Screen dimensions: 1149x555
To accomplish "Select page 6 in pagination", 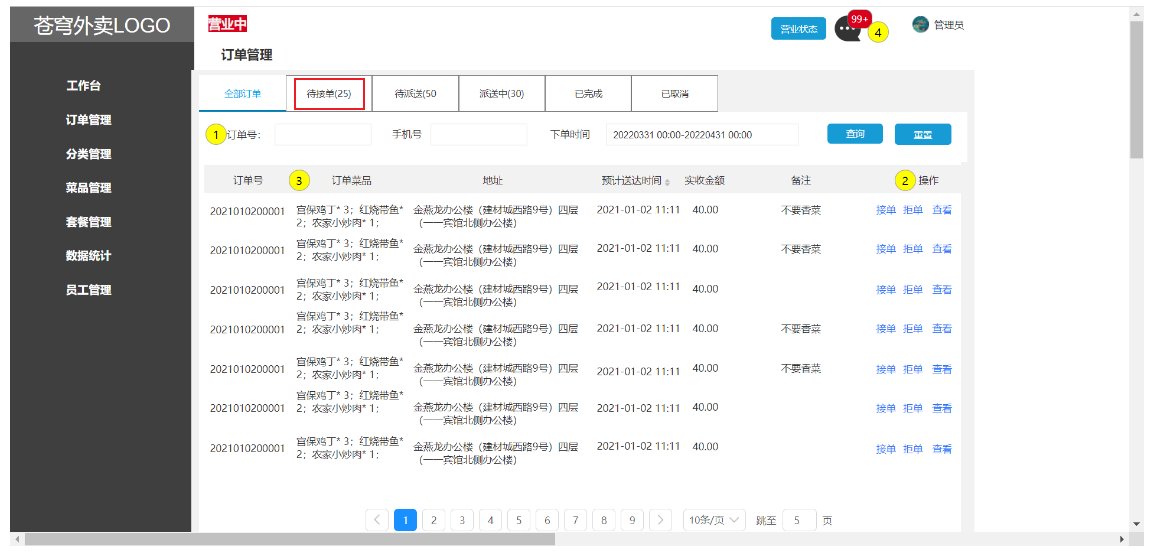I will [547, 521].
